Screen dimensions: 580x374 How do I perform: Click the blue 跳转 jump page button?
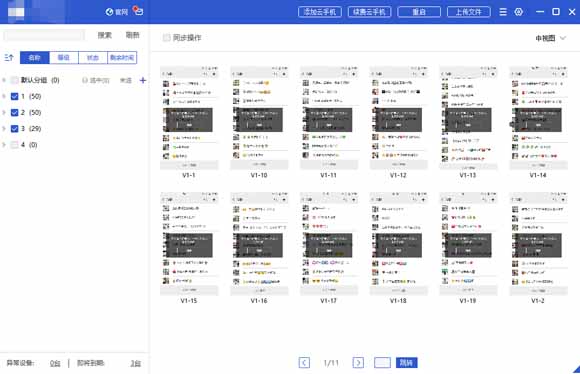coord(407,363)
